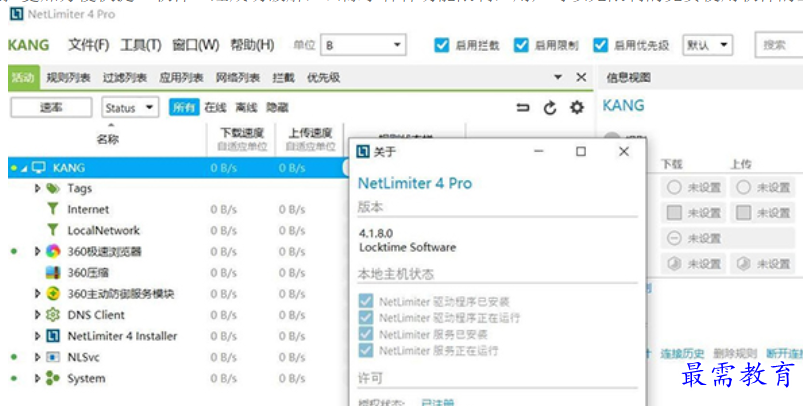This screenshot has height=406, width=803.
Task: Toggle NetLimiter 驱动程序正在运行 checkbox
Action: coord(366,317)
